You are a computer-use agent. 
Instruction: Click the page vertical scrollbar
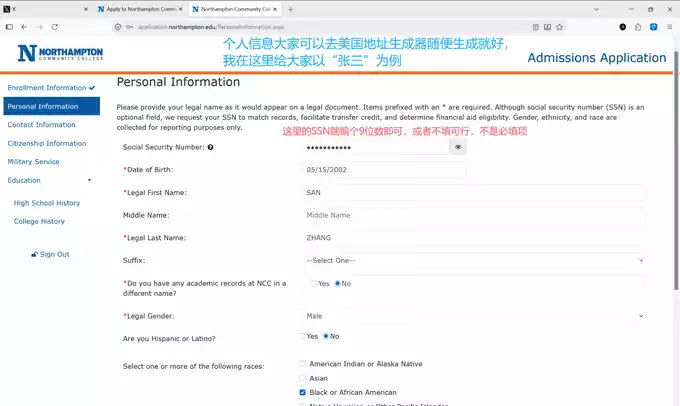point(676,170)
